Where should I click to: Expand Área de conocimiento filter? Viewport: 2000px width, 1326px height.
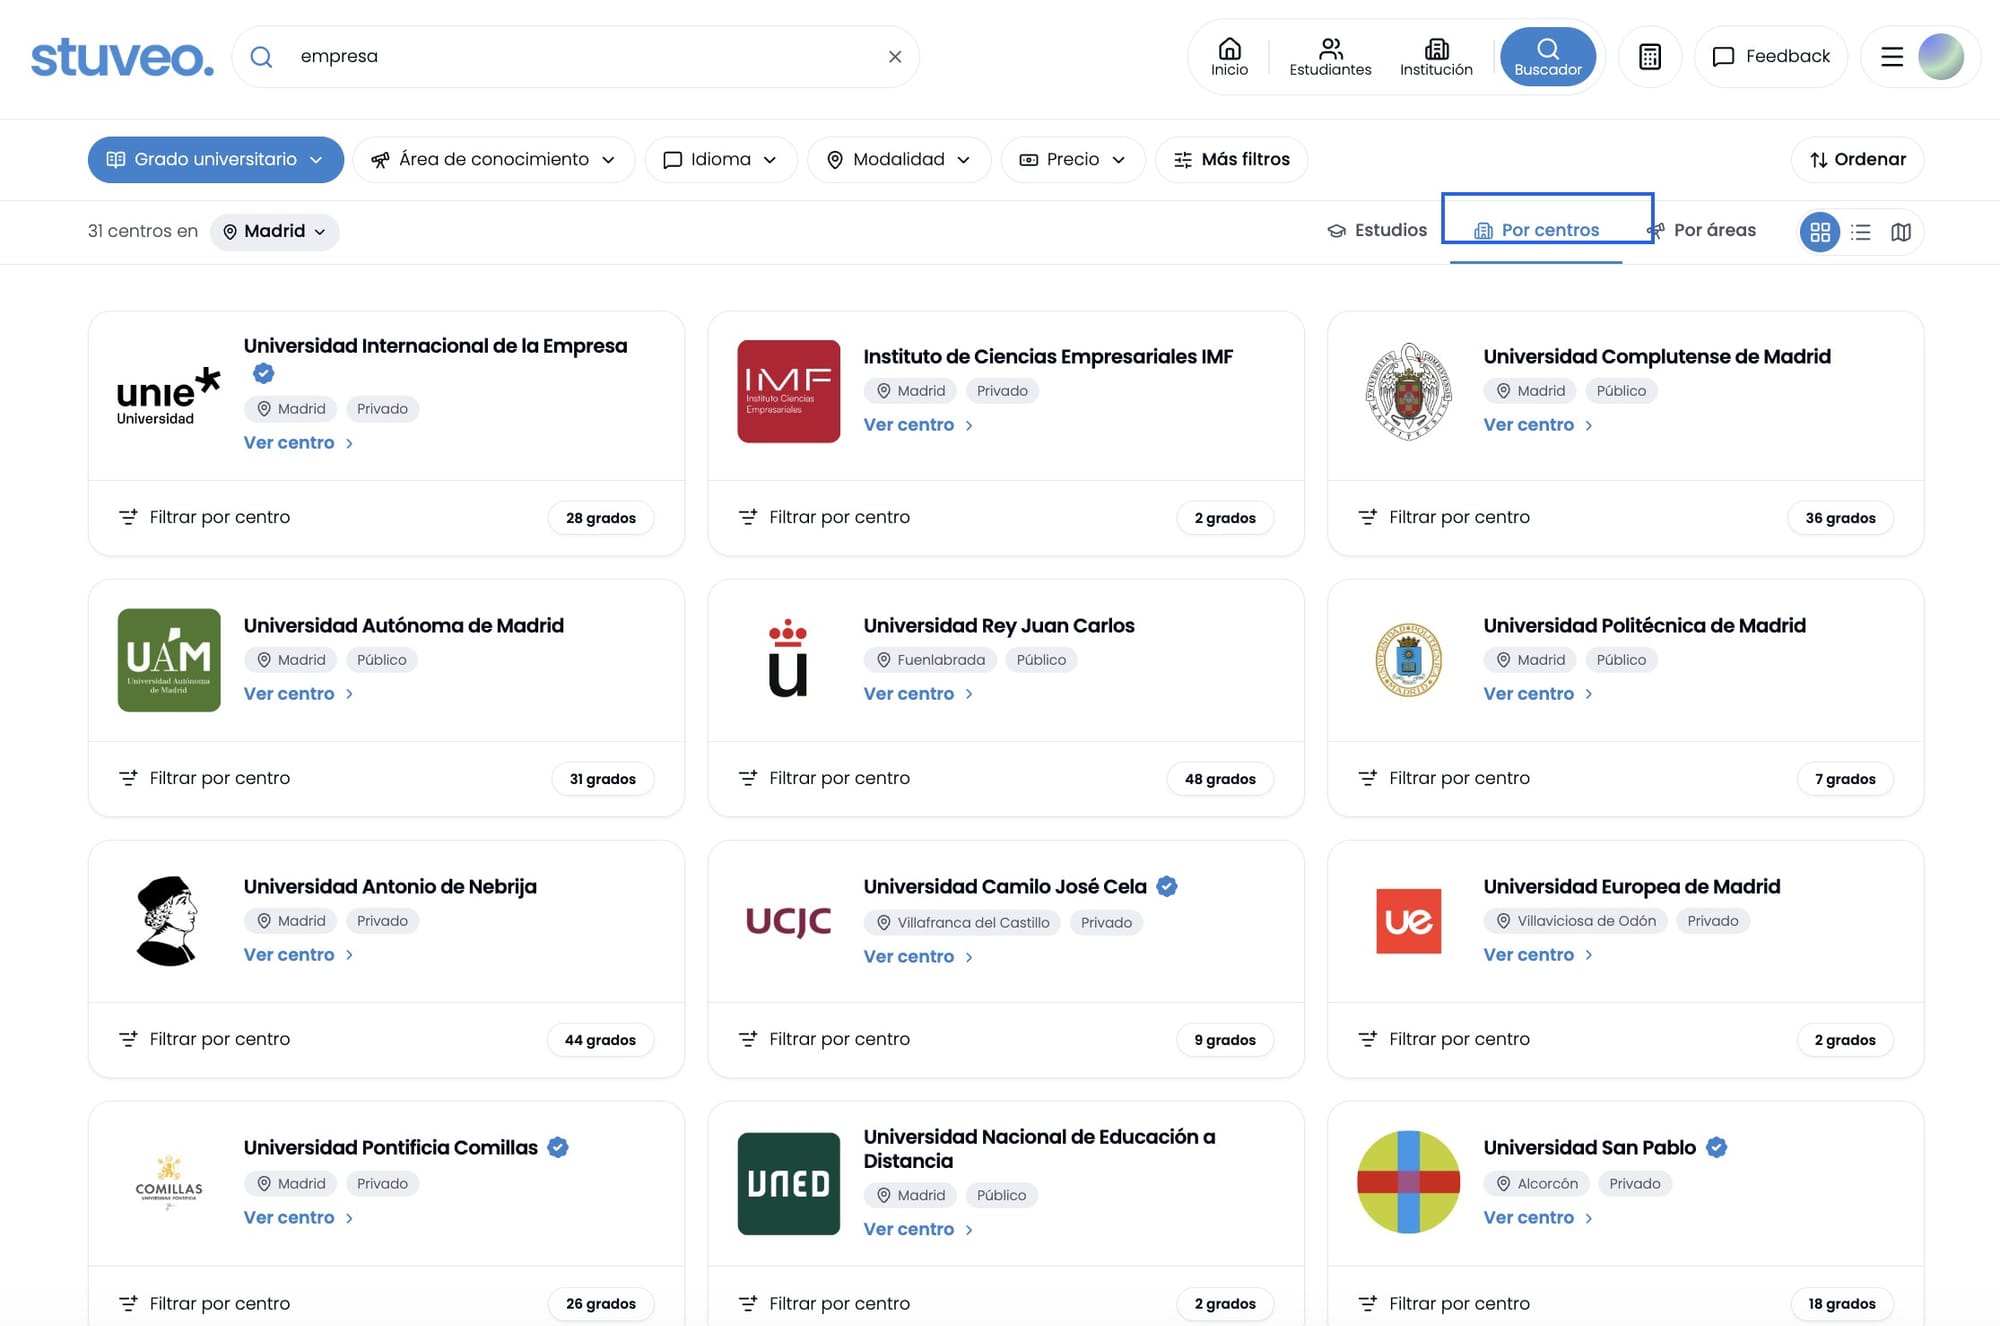click(x=493, y=160)
